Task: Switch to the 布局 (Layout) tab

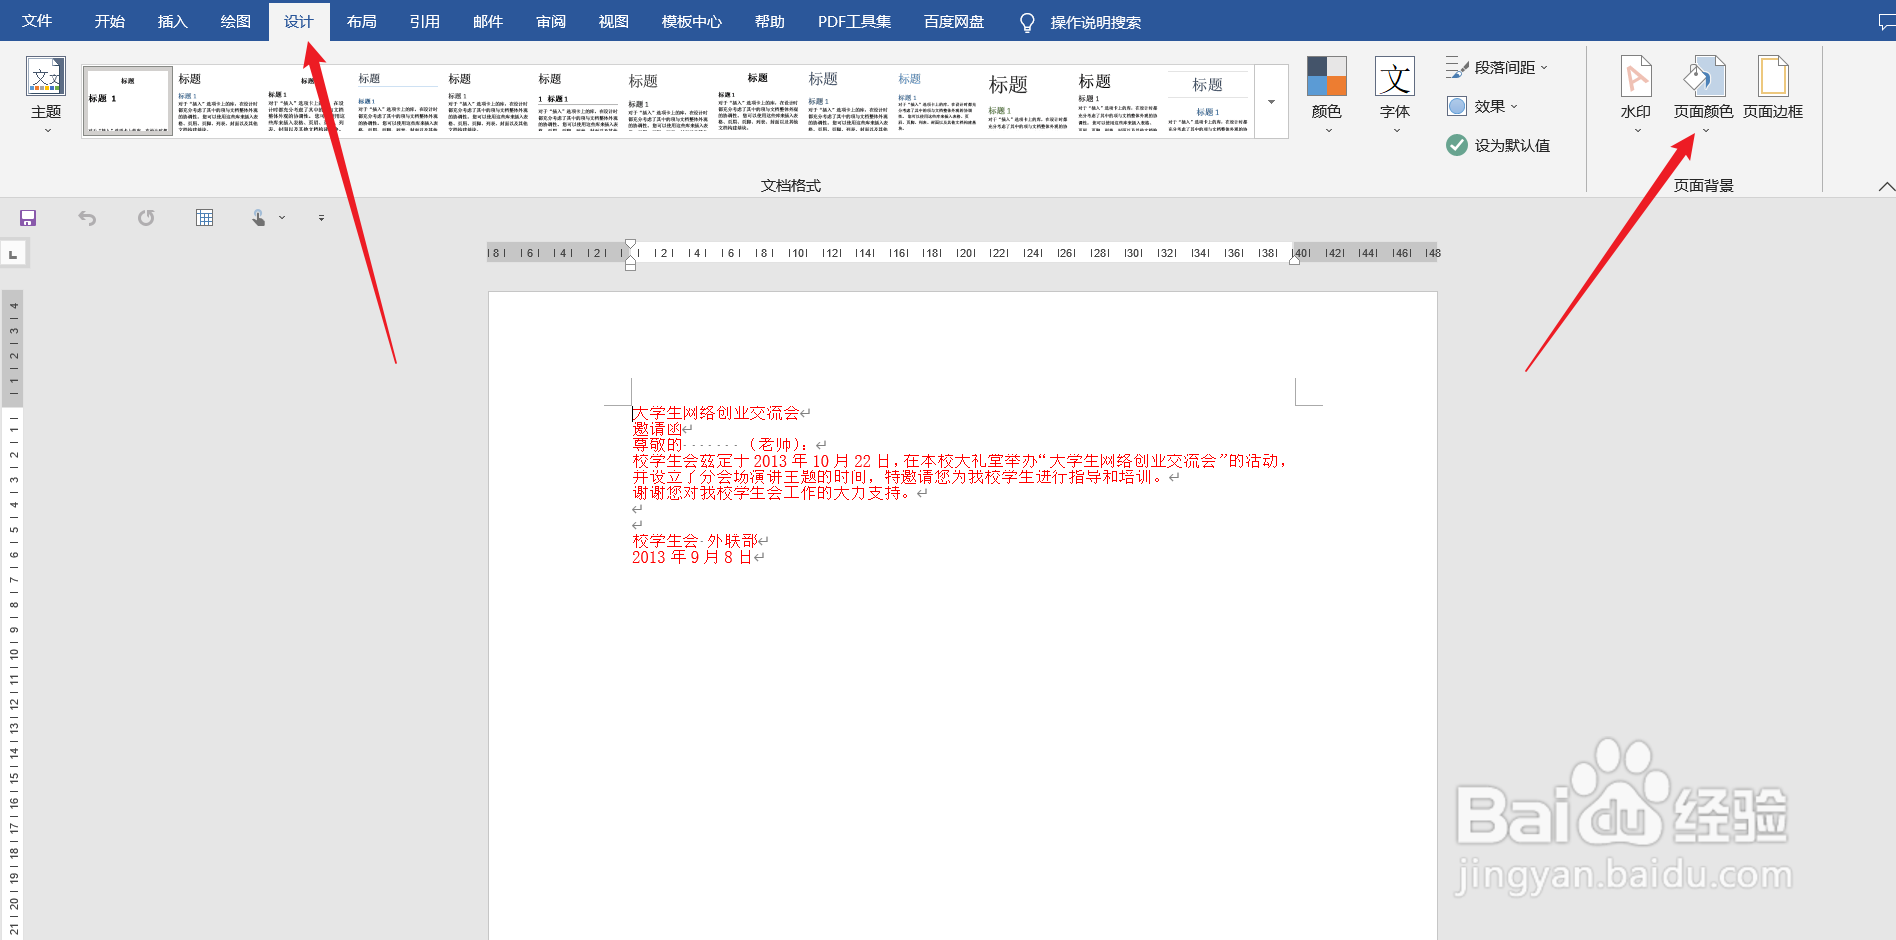Action: (x=361, y=21)
